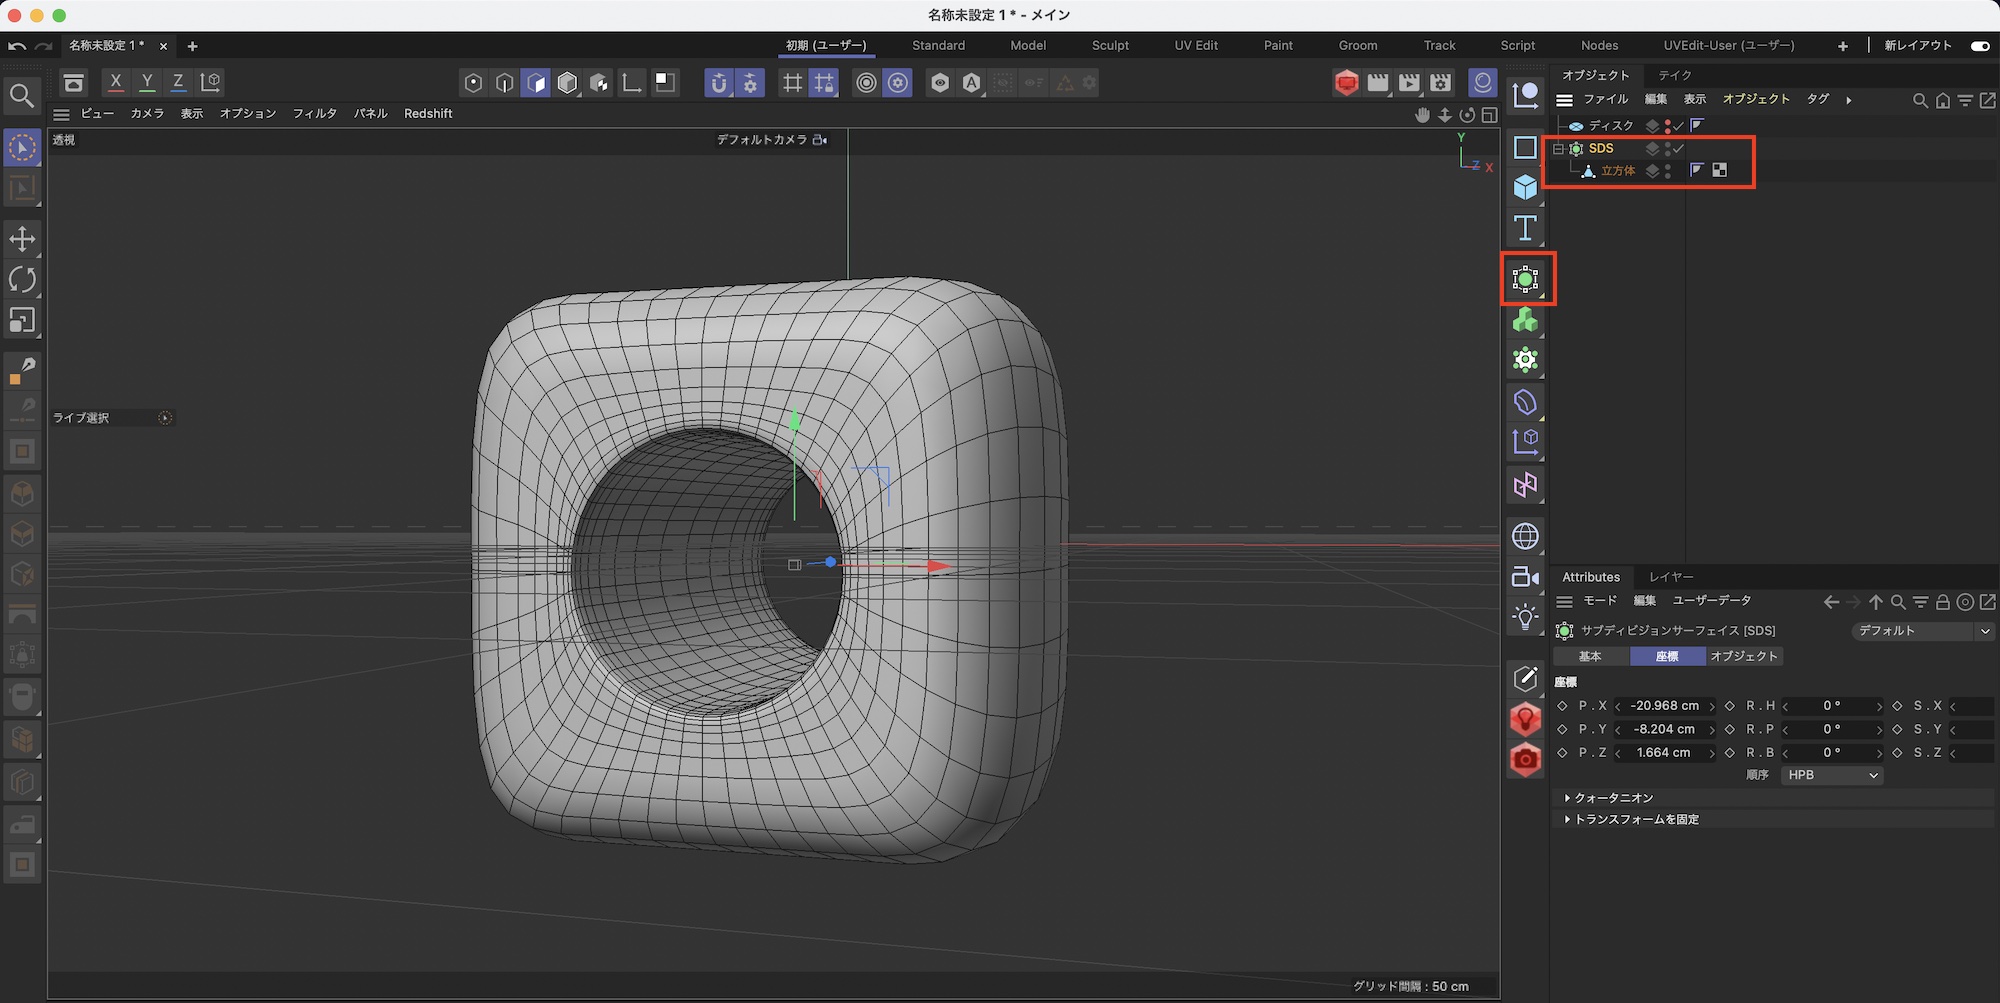Select the Move tool in left toolbar

pos(22,239)
